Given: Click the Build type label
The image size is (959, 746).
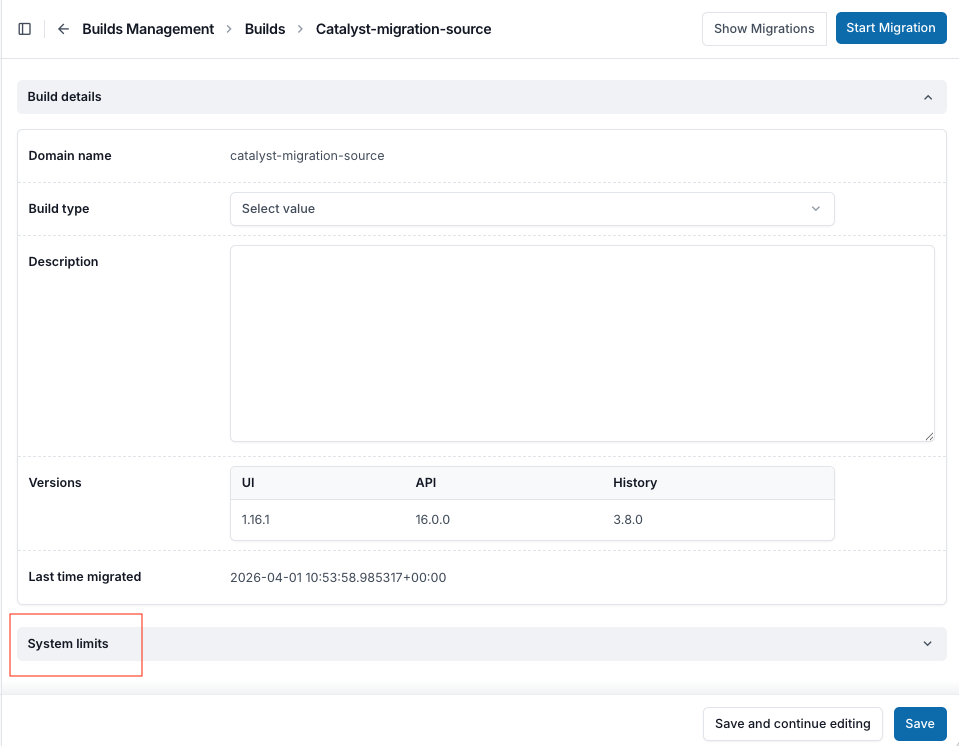Looking at the screenshot, I should point(59,209).
